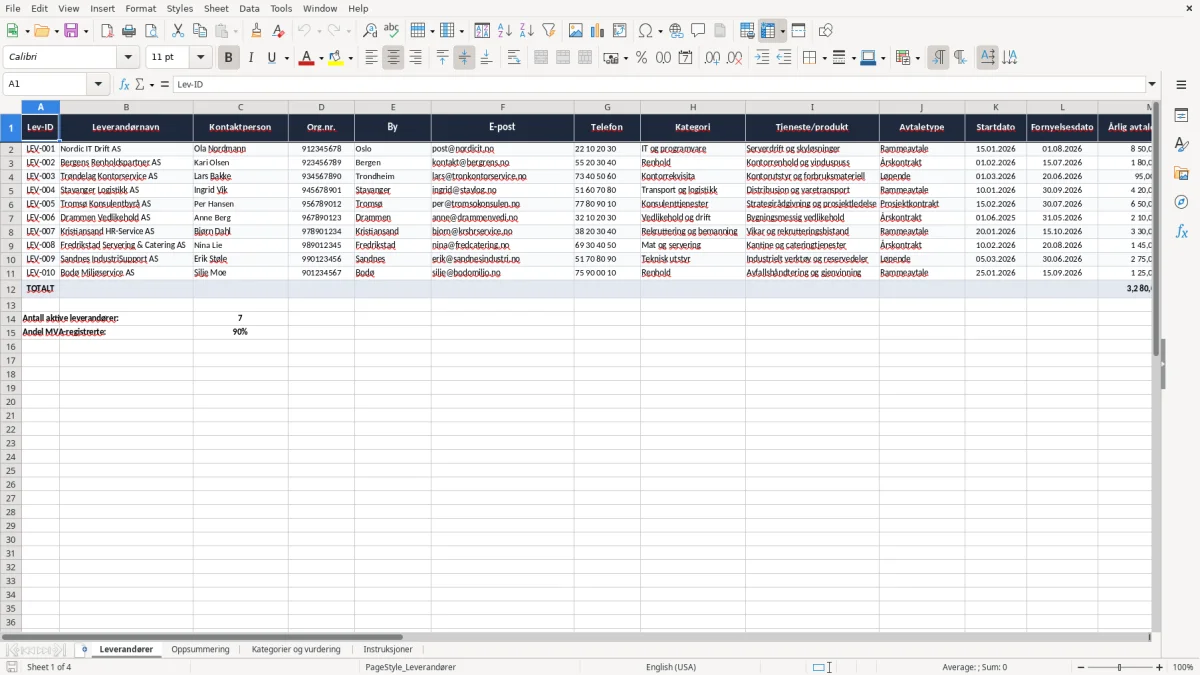
Task: Toggle Italic formatting
Action: (x=250, y=58)
